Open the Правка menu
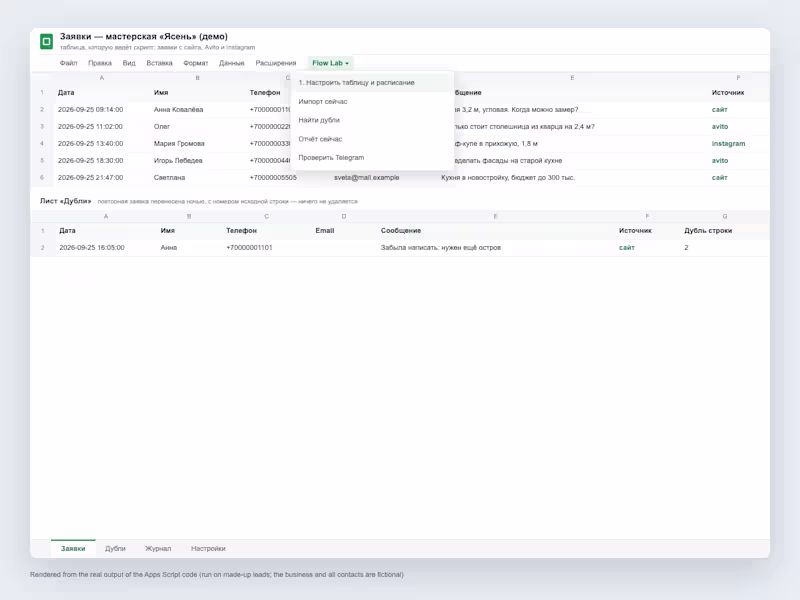Screen dimensions: 800x600 [x=99, y=63]
